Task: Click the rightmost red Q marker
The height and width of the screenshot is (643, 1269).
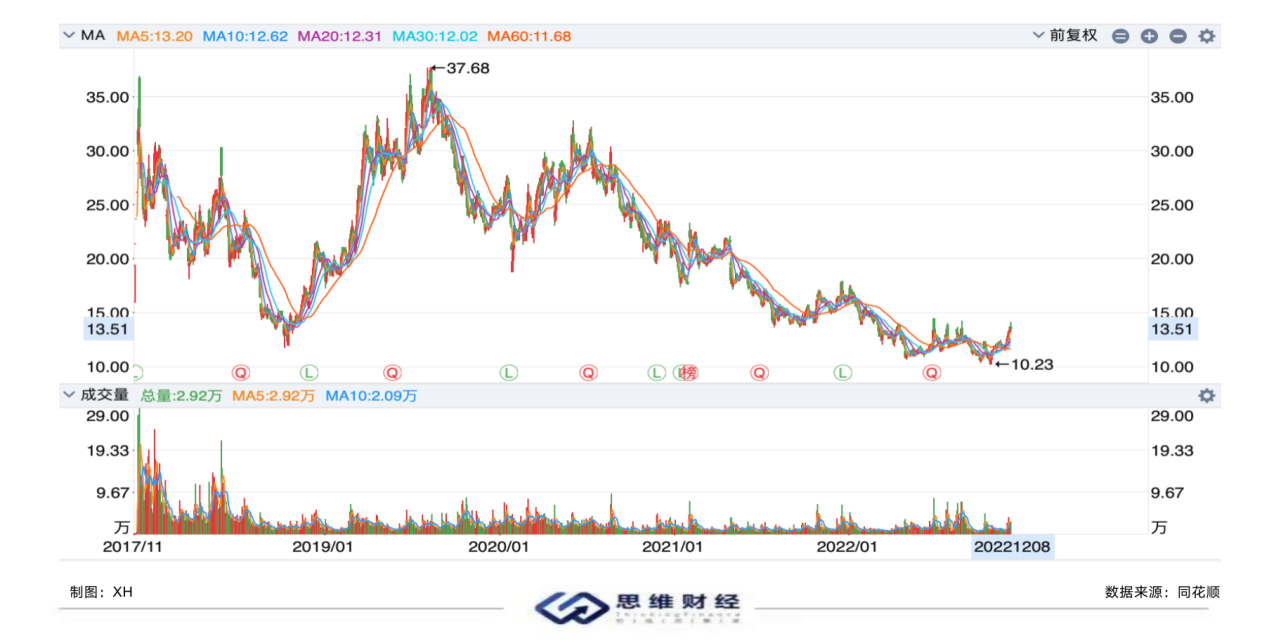Action: point(932,373)
